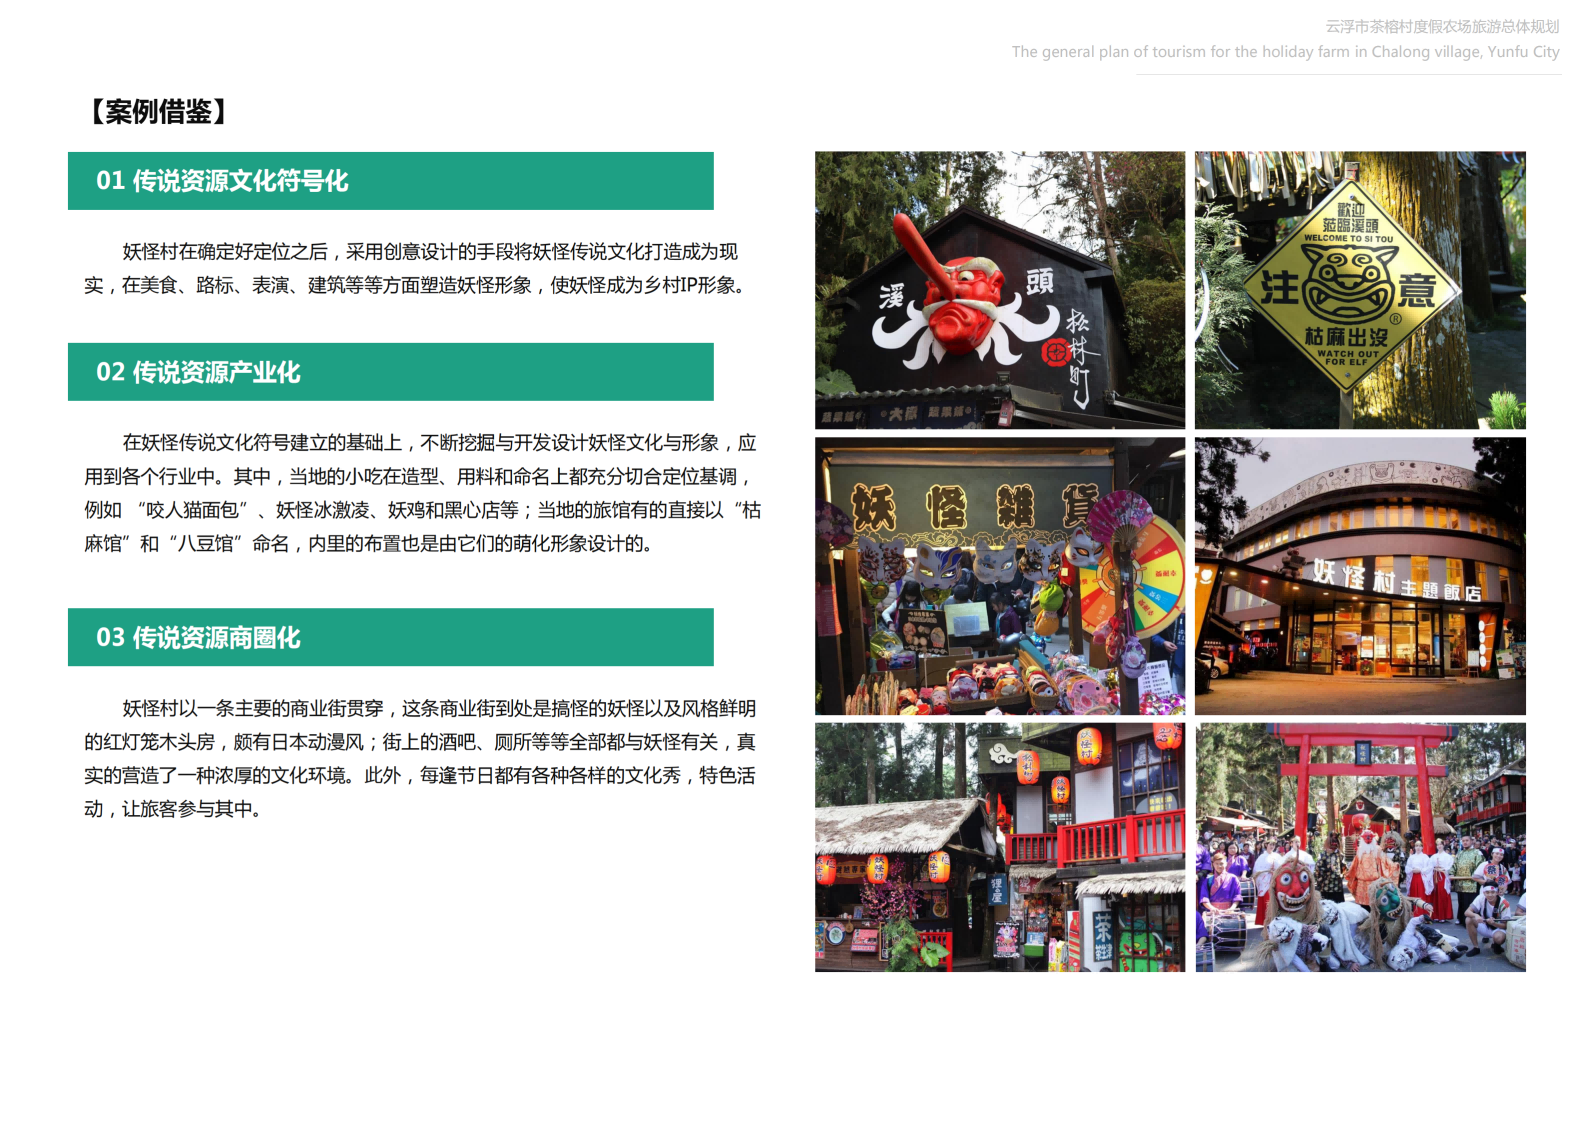This screenshot has height=1122, width=1586.
Task: Click the line containing "咬人猫面包"
Action: [x=422, y=510]
